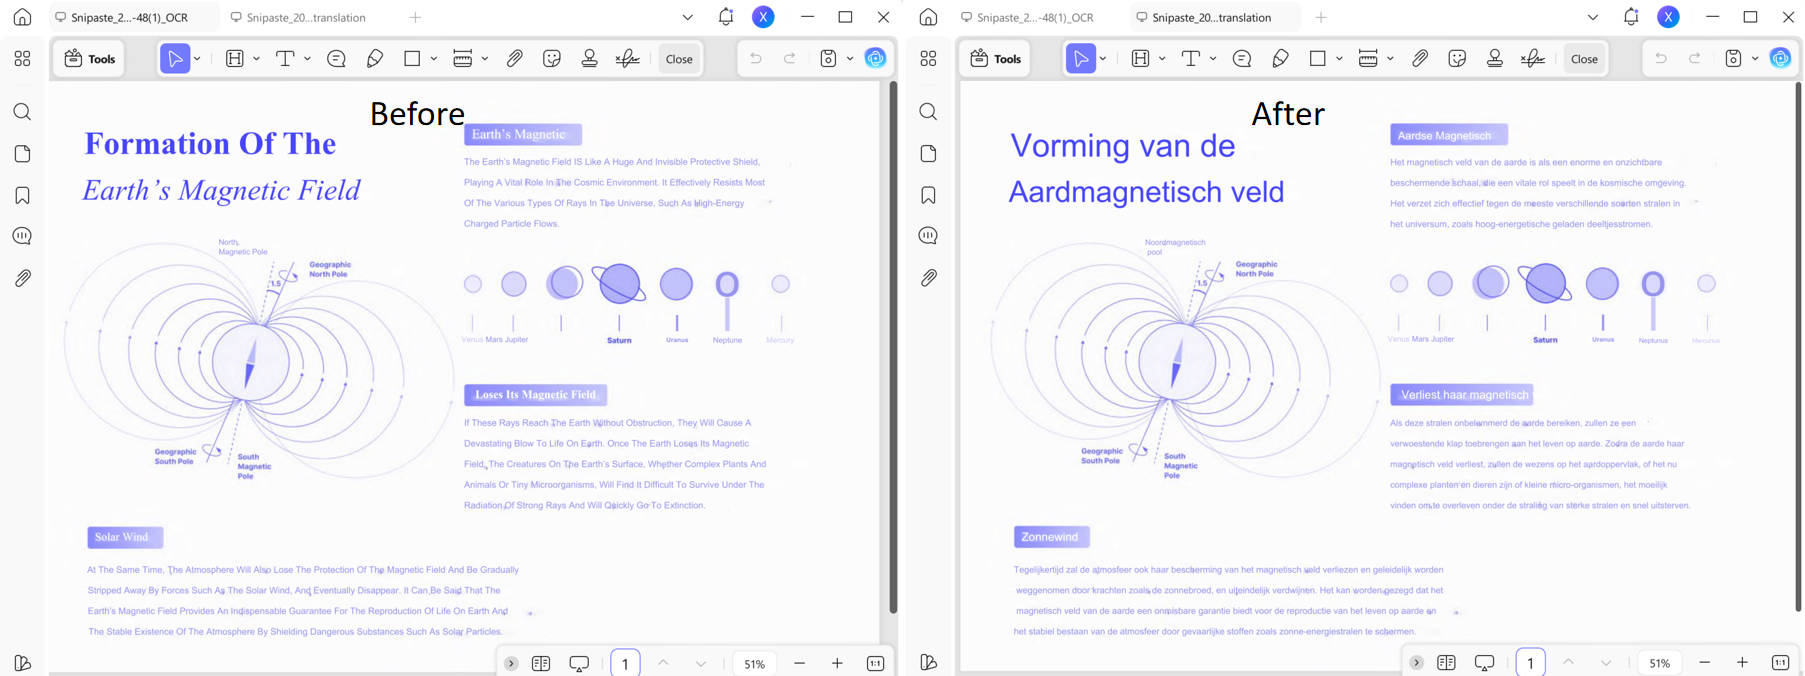Click the save icon in left window toolbar
This screenshot has height=676, width=1805.
(828, 59)
